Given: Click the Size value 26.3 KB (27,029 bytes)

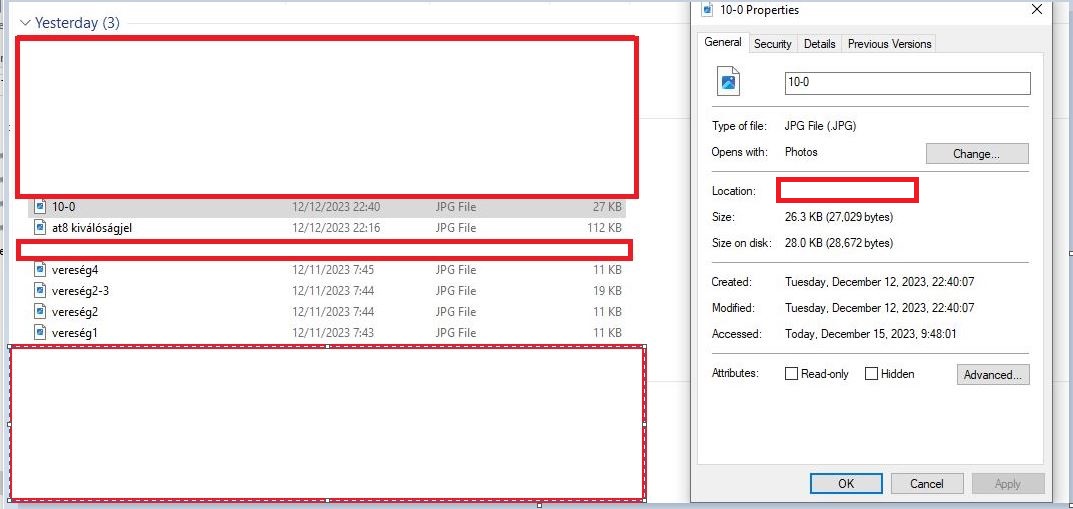Looking at the screenshot, I should tap(839, 217).
